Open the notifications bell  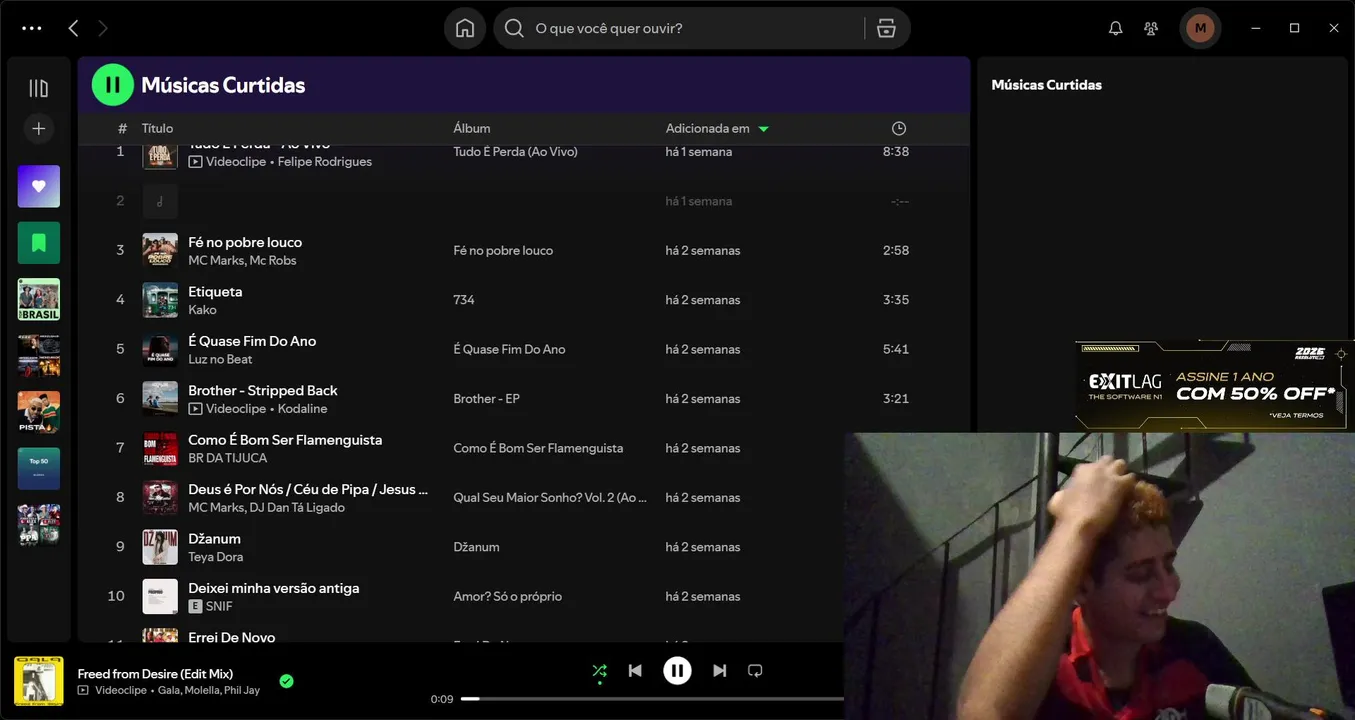pyautogui.click(x=1116, y=28)
